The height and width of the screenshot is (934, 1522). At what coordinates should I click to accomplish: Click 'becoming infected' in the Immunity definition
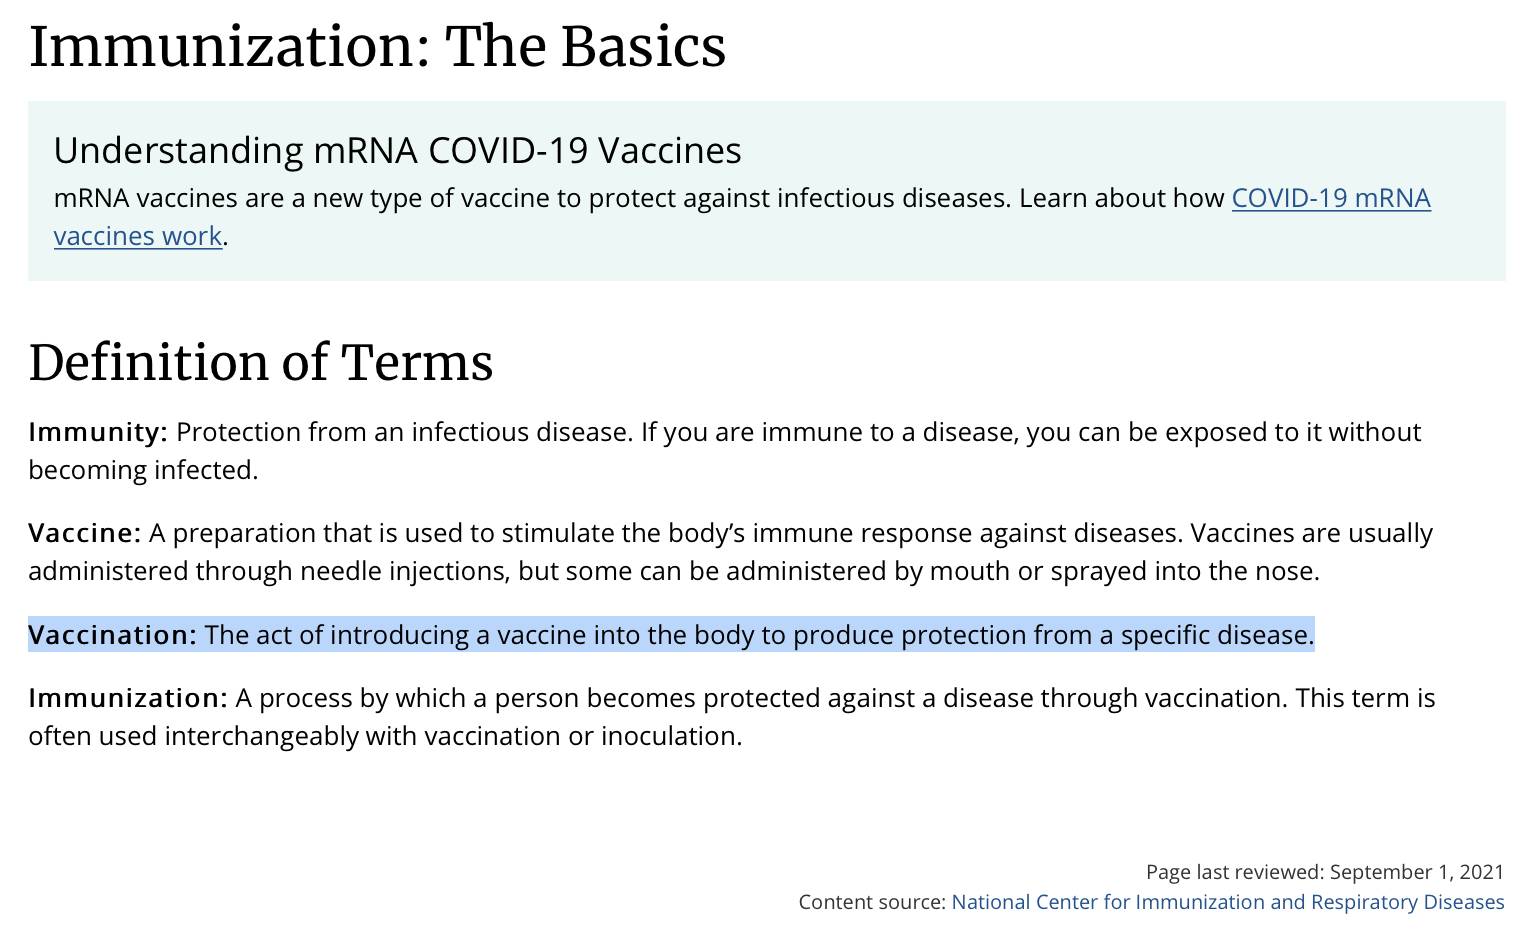(141, 470)
